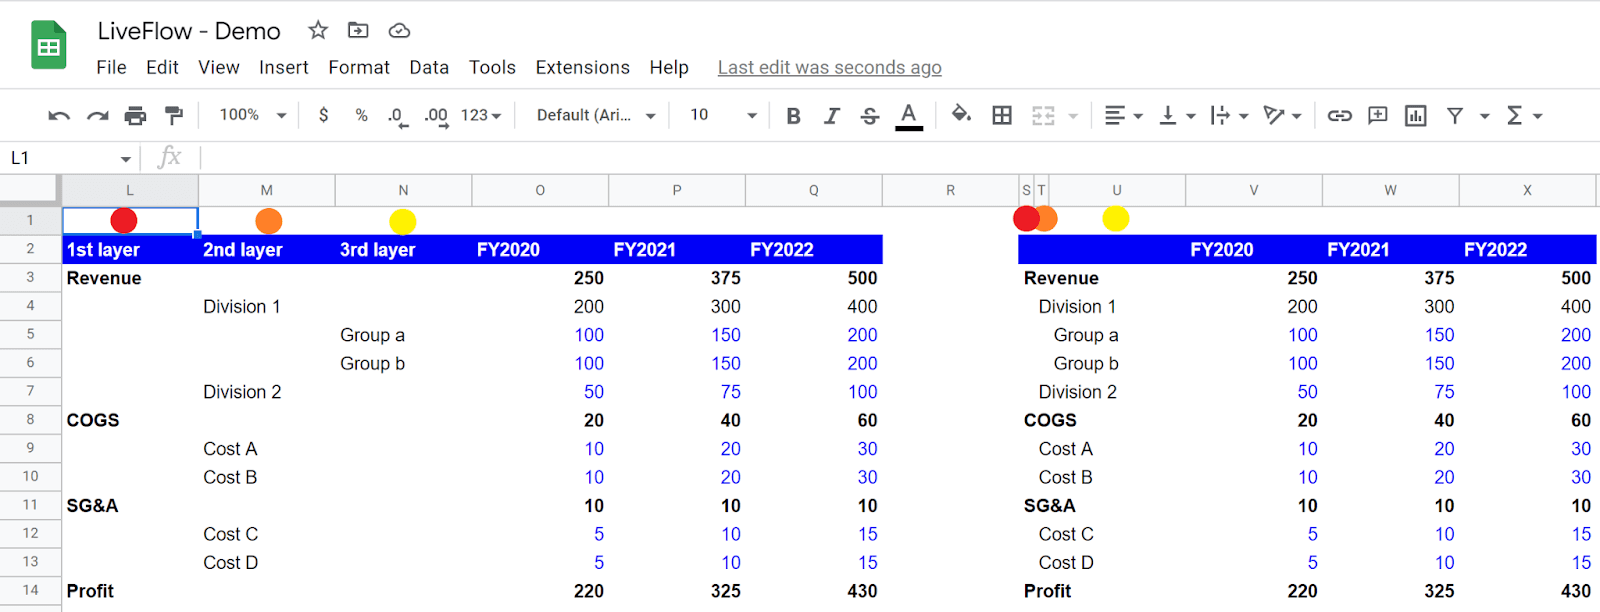Screen dimensions: 1600x612
Task: Open the Edit menu
Action: tap(162, 67)
